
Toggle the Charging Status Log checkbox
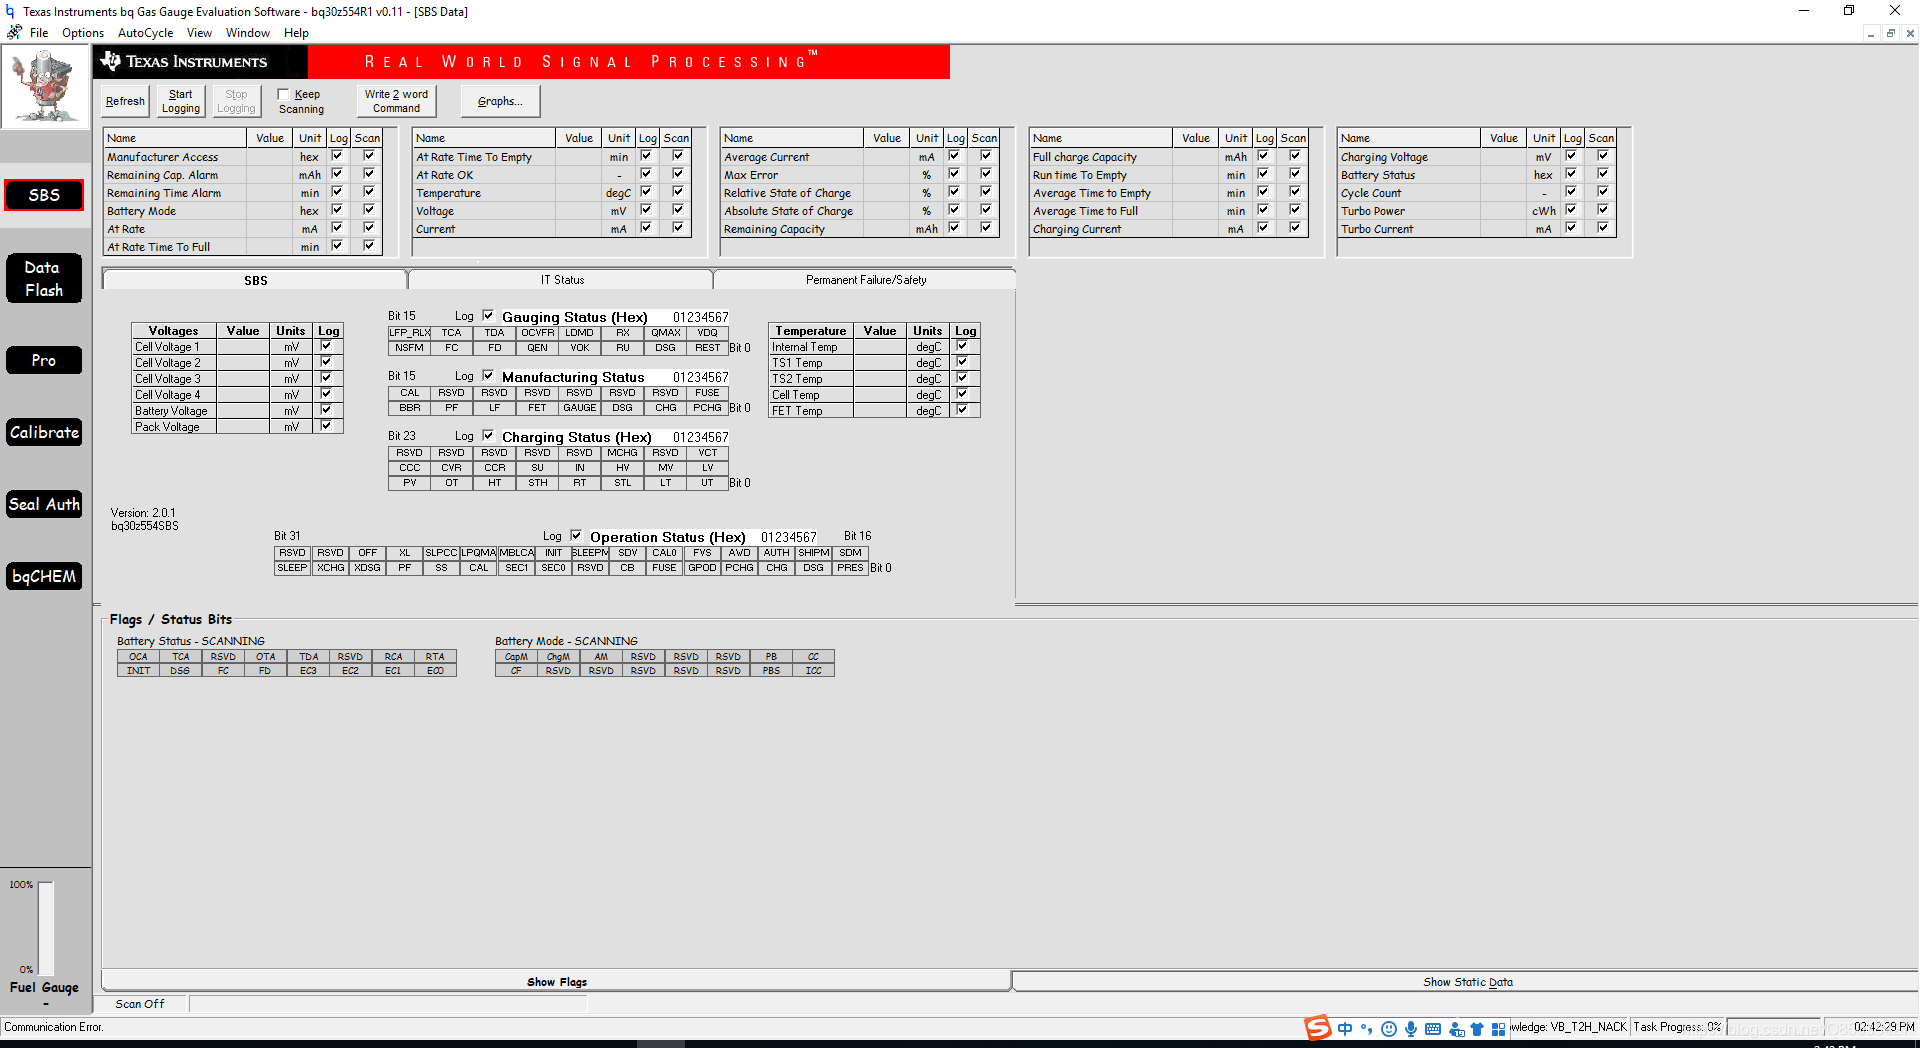(x=488, y=435)
